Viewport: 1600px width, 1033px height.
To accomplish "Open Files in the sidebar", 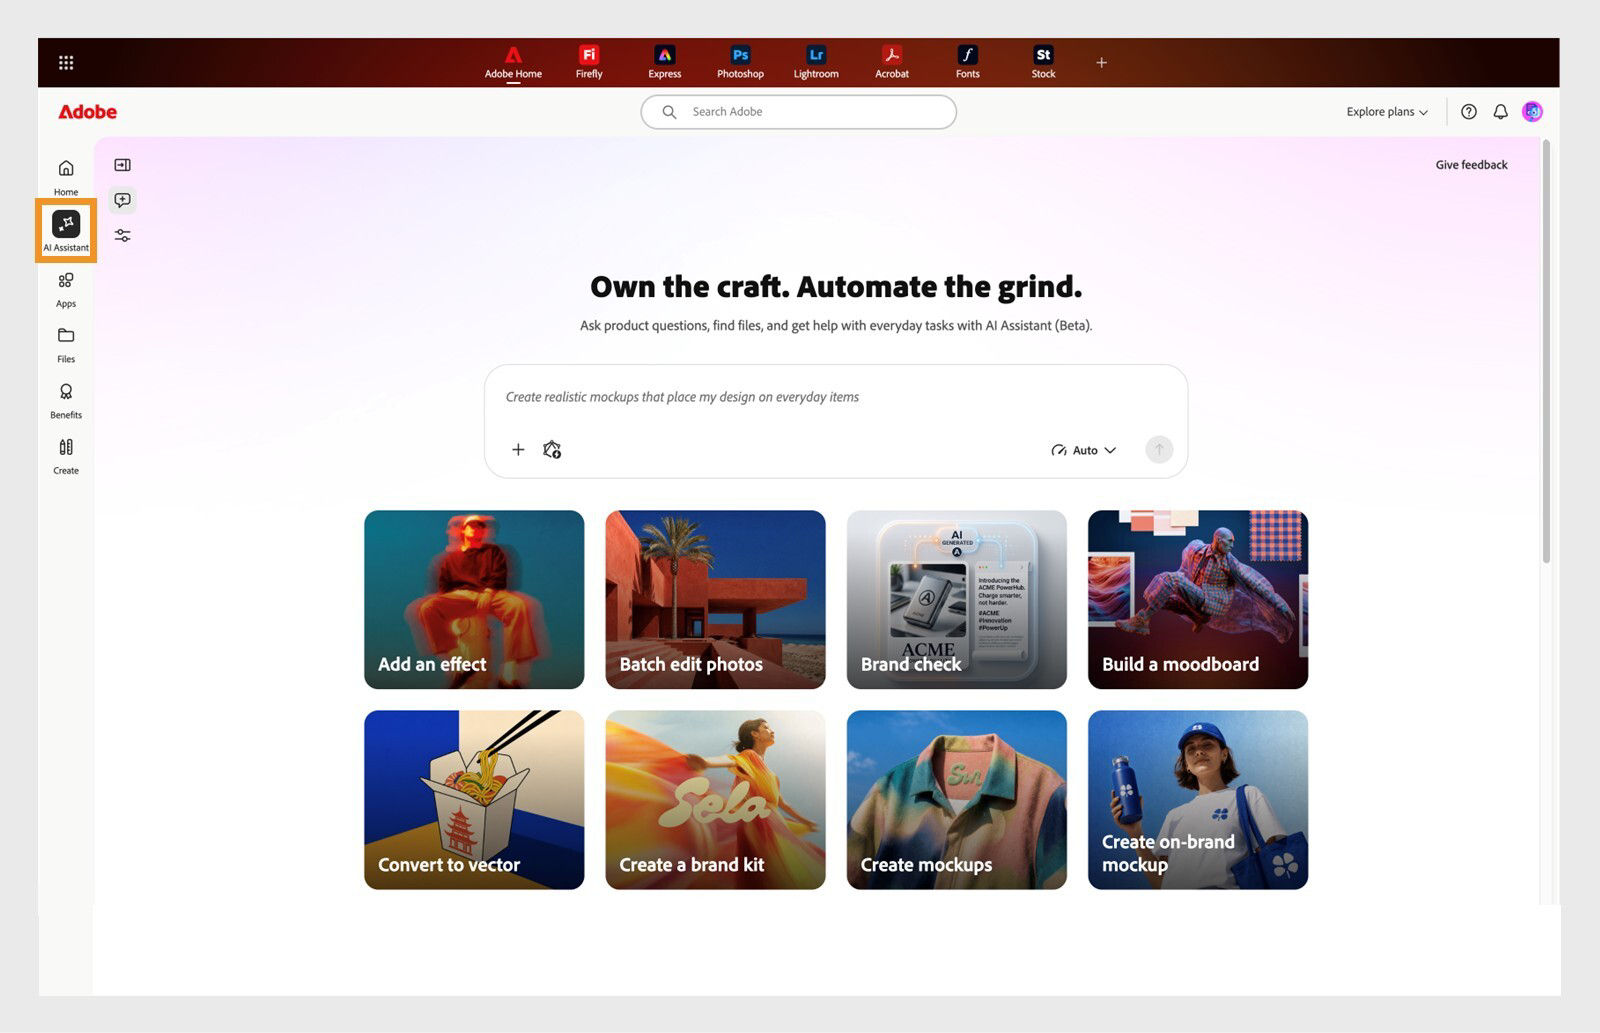I will [x=66, y=345].
